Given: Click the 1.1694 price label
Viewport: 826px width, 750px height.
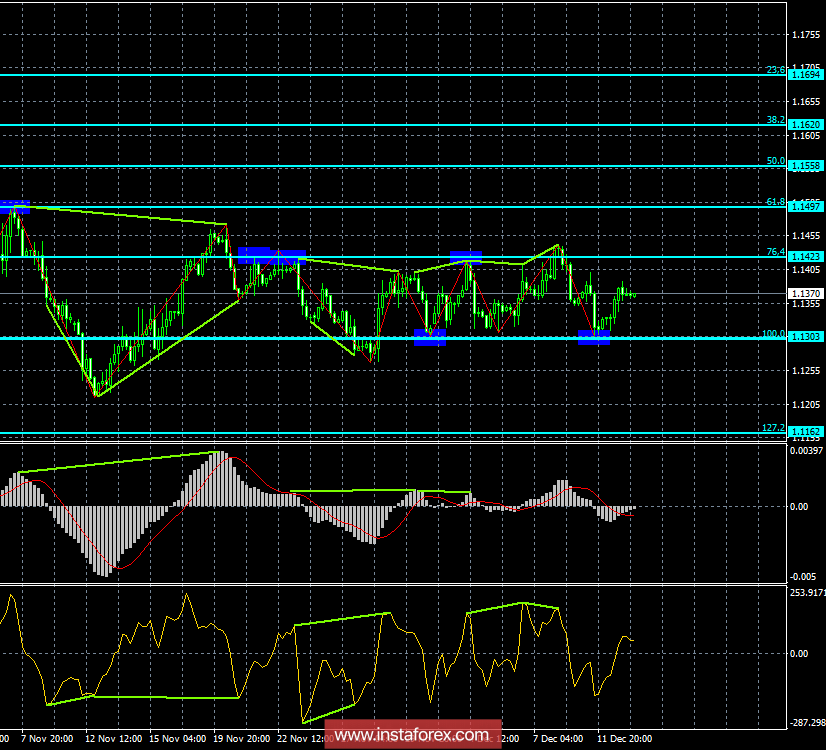Looking at the screenshot, I should (x=805, y=75).
